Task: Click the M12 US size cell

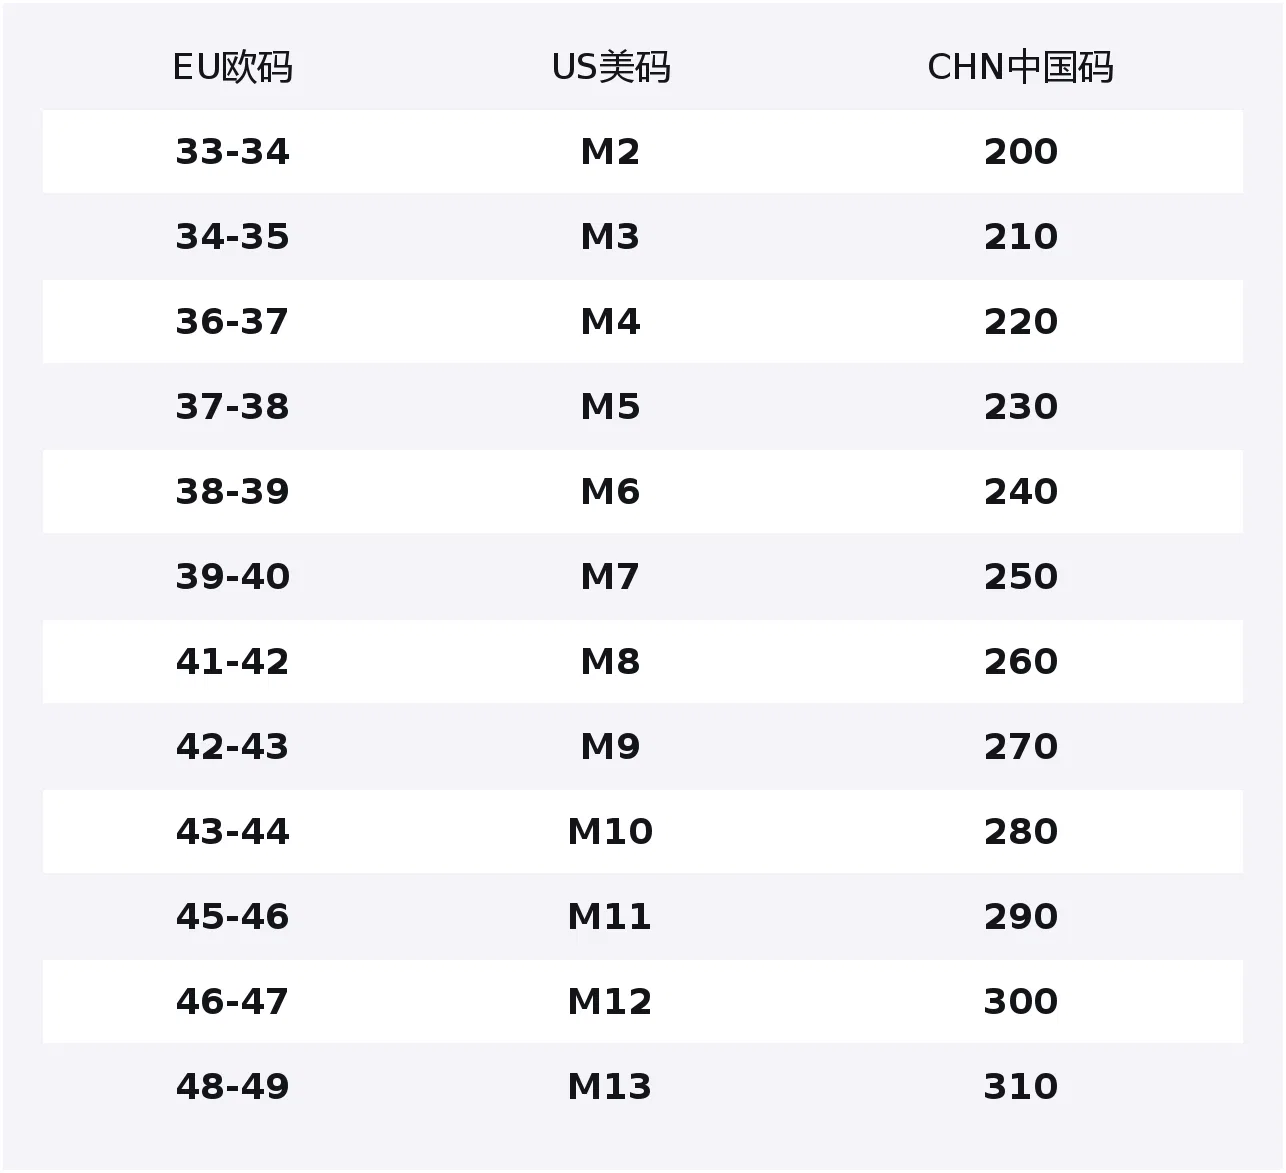Action: tap(610, 1002)
